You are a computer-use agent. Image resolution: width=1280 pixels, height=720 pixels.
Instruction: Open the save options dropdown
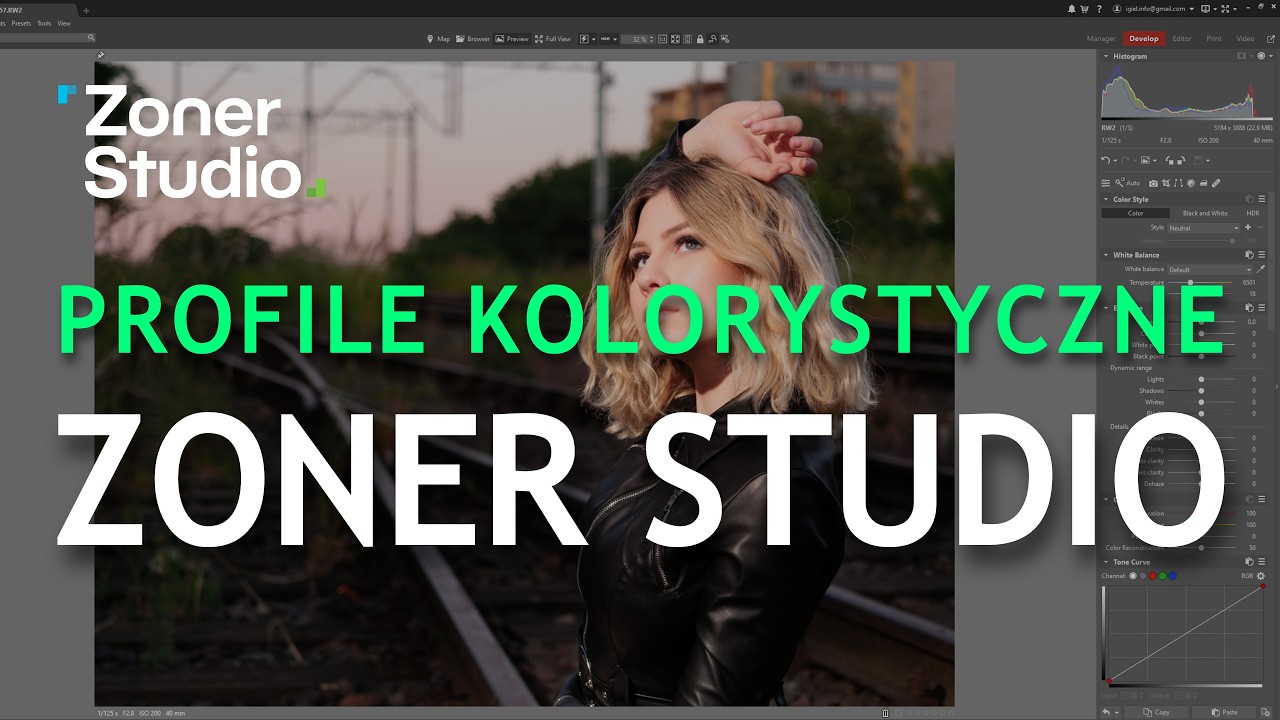[x=1208, y=160]
